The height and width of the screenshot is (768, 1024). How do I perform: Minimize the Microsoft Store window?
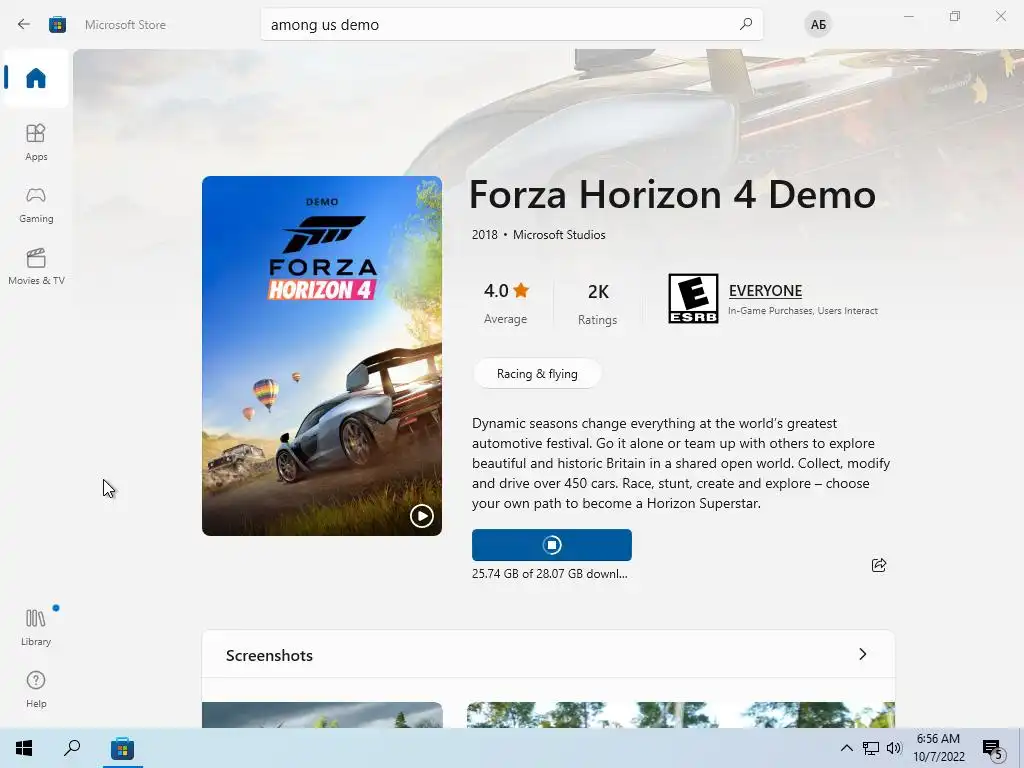click(908, 16)
